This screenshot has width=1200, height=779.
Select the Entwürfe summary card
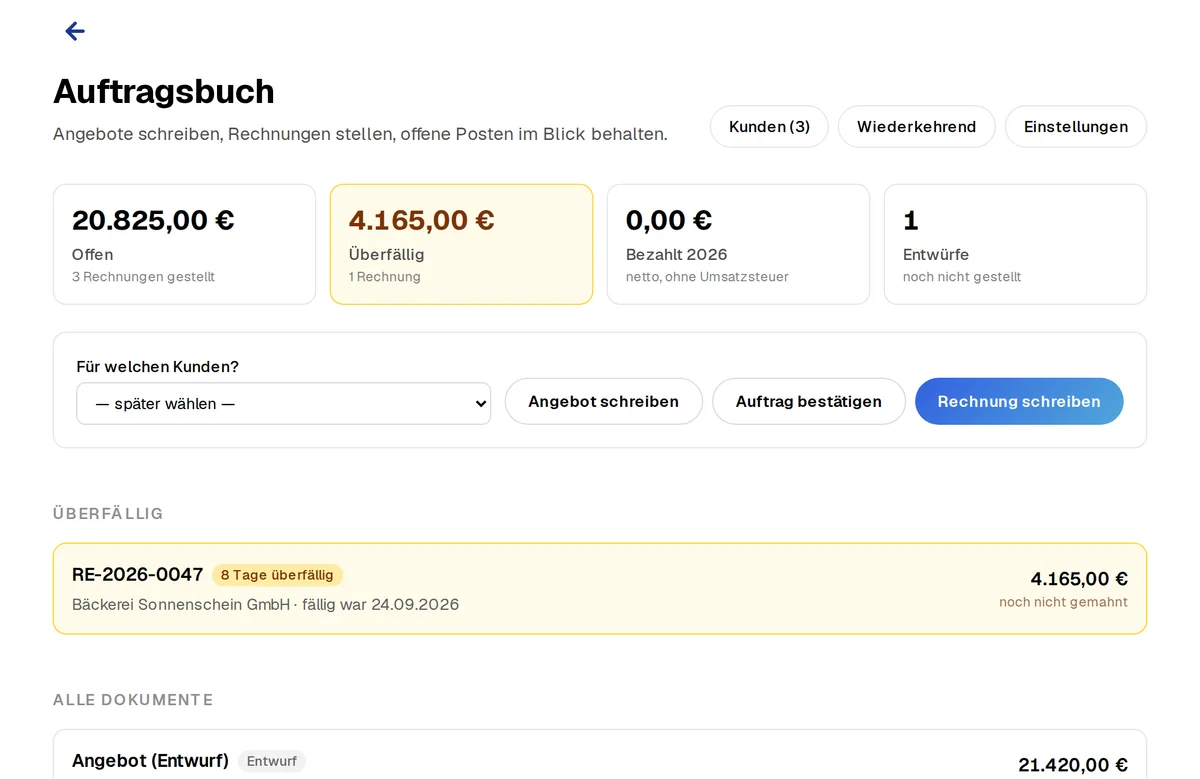pos(1015,244)
